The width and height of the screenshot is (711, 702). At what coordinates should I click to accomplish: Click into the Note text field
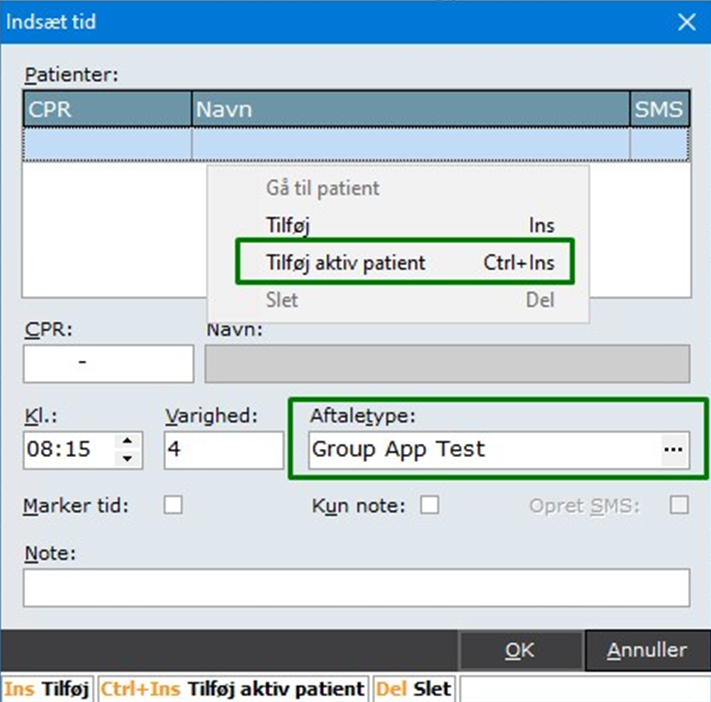[x=356, y=588]
